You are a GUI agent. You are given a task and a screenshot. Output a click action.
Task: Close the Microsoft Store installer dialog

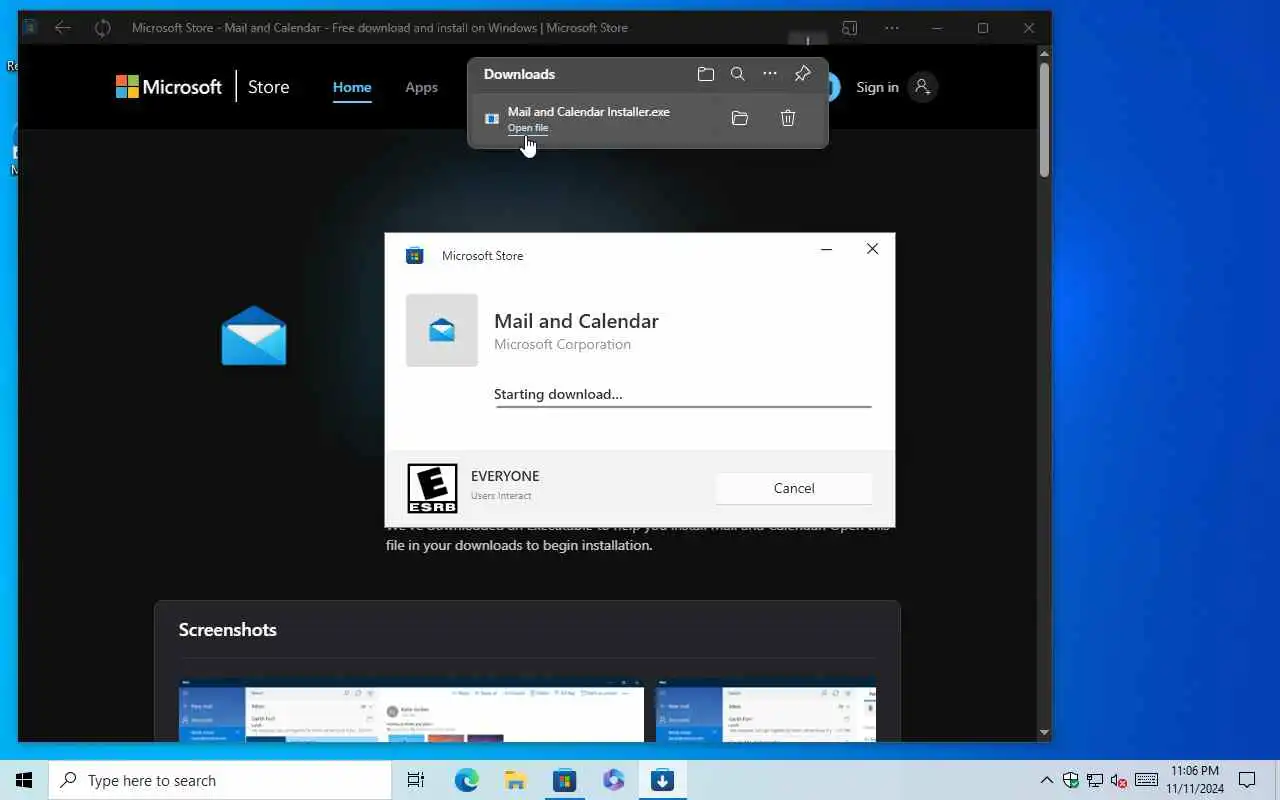point(872,249)
